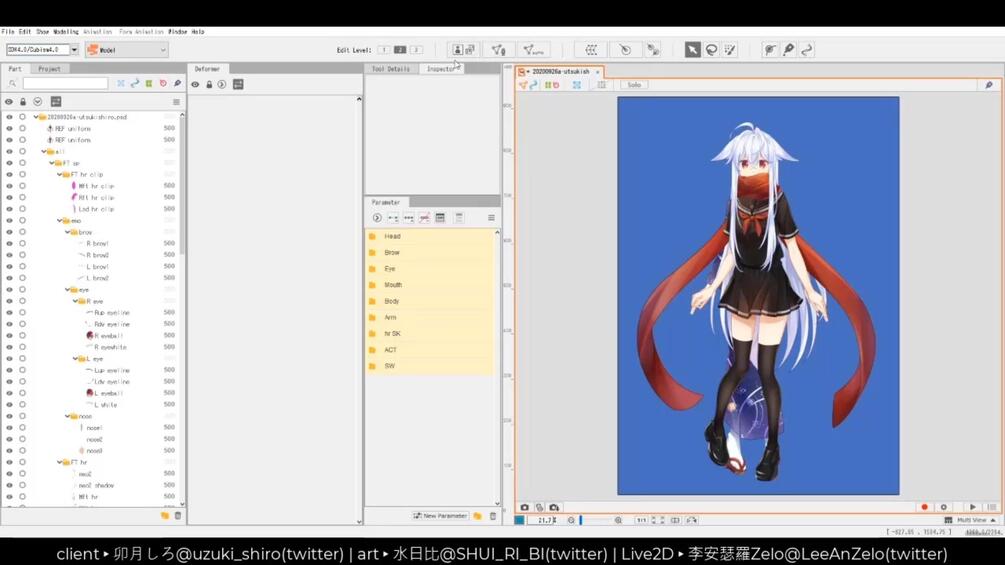This screenshot has height=565, width=1005.
Task: Click the Create New Parameter Group folder icon
Action: (x=478, y=516)
